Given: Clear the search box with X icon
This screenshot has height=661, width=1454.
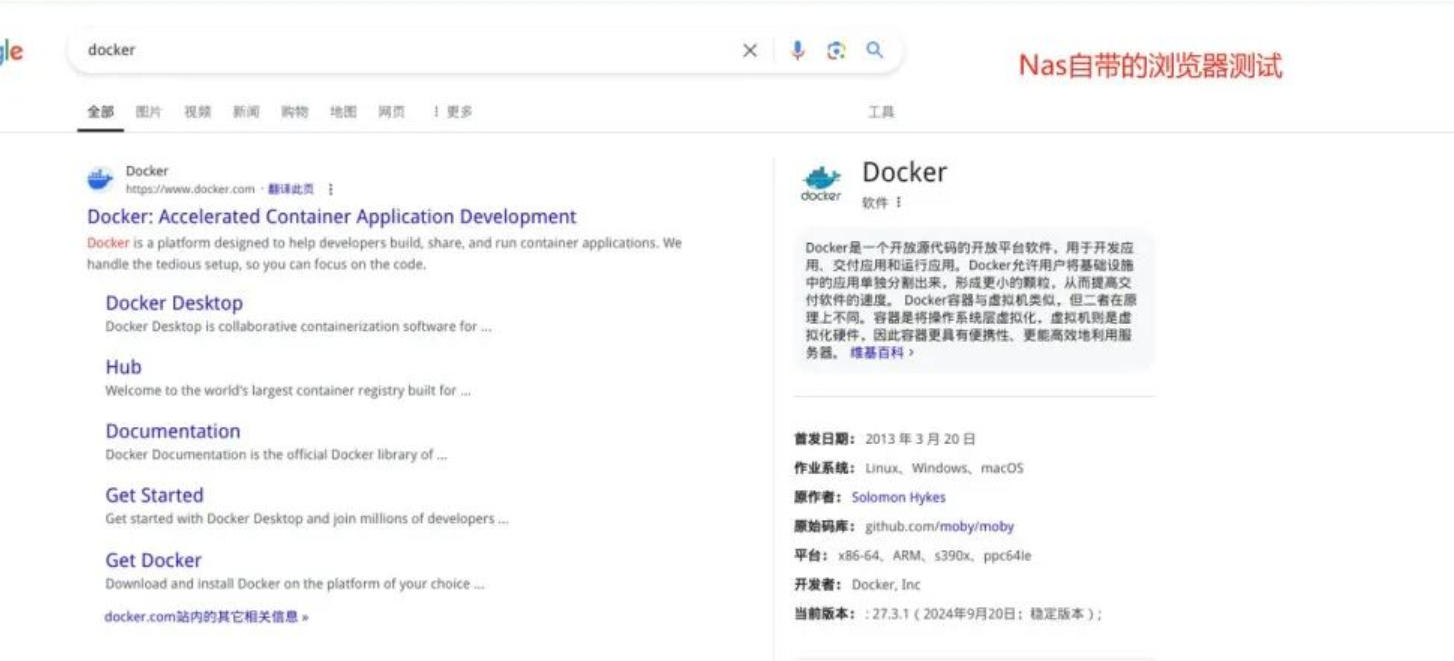Looking at the screenshot, I should tap(750, 51).
